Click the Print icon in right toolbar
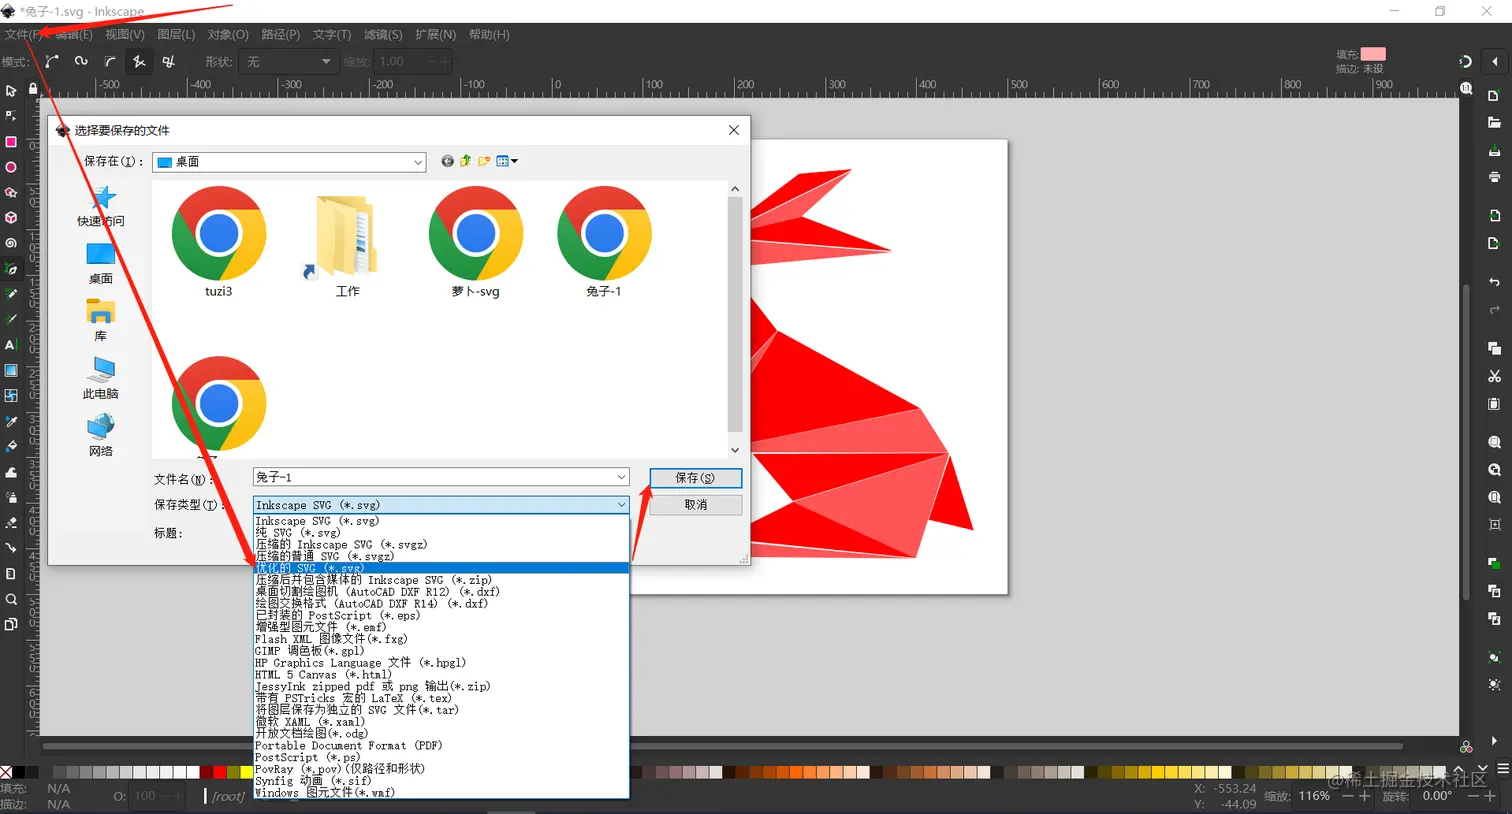The image size is (1512, 814). [x=1494, y=177]
